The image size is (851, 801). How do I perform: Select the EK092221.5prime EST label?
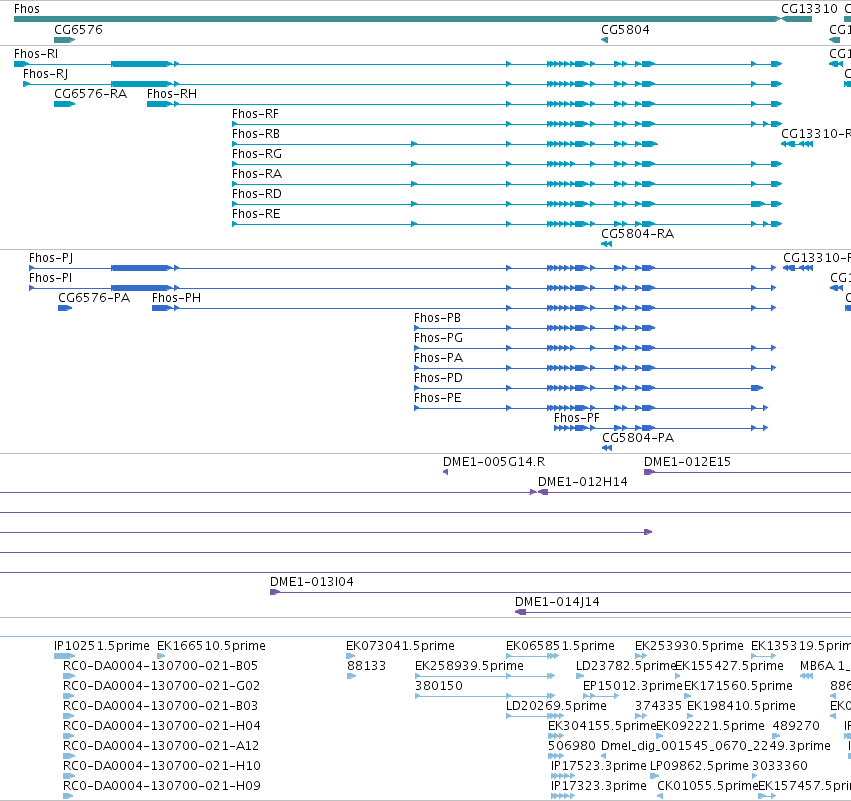click(710, 726)
